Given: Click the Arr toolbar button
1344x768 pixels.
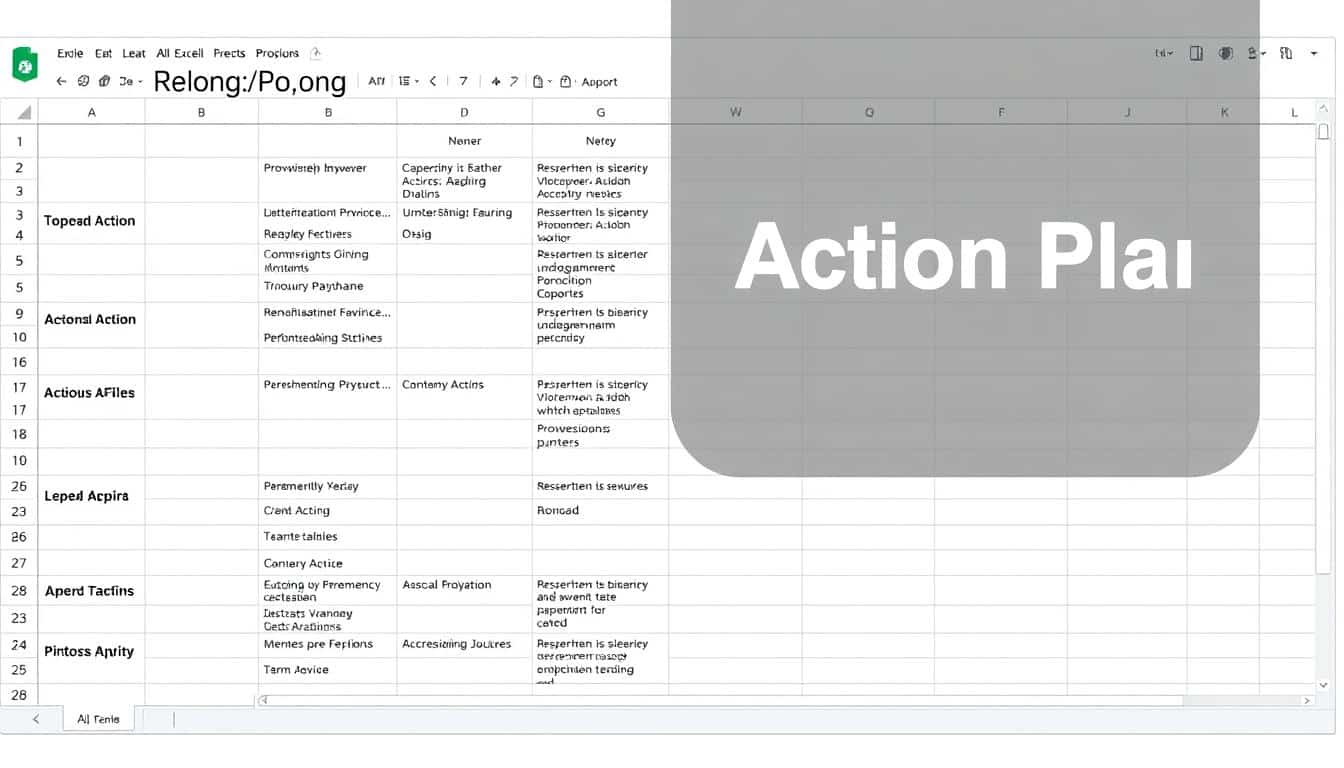Looking at the screenshot, I should tap(376, 81).
